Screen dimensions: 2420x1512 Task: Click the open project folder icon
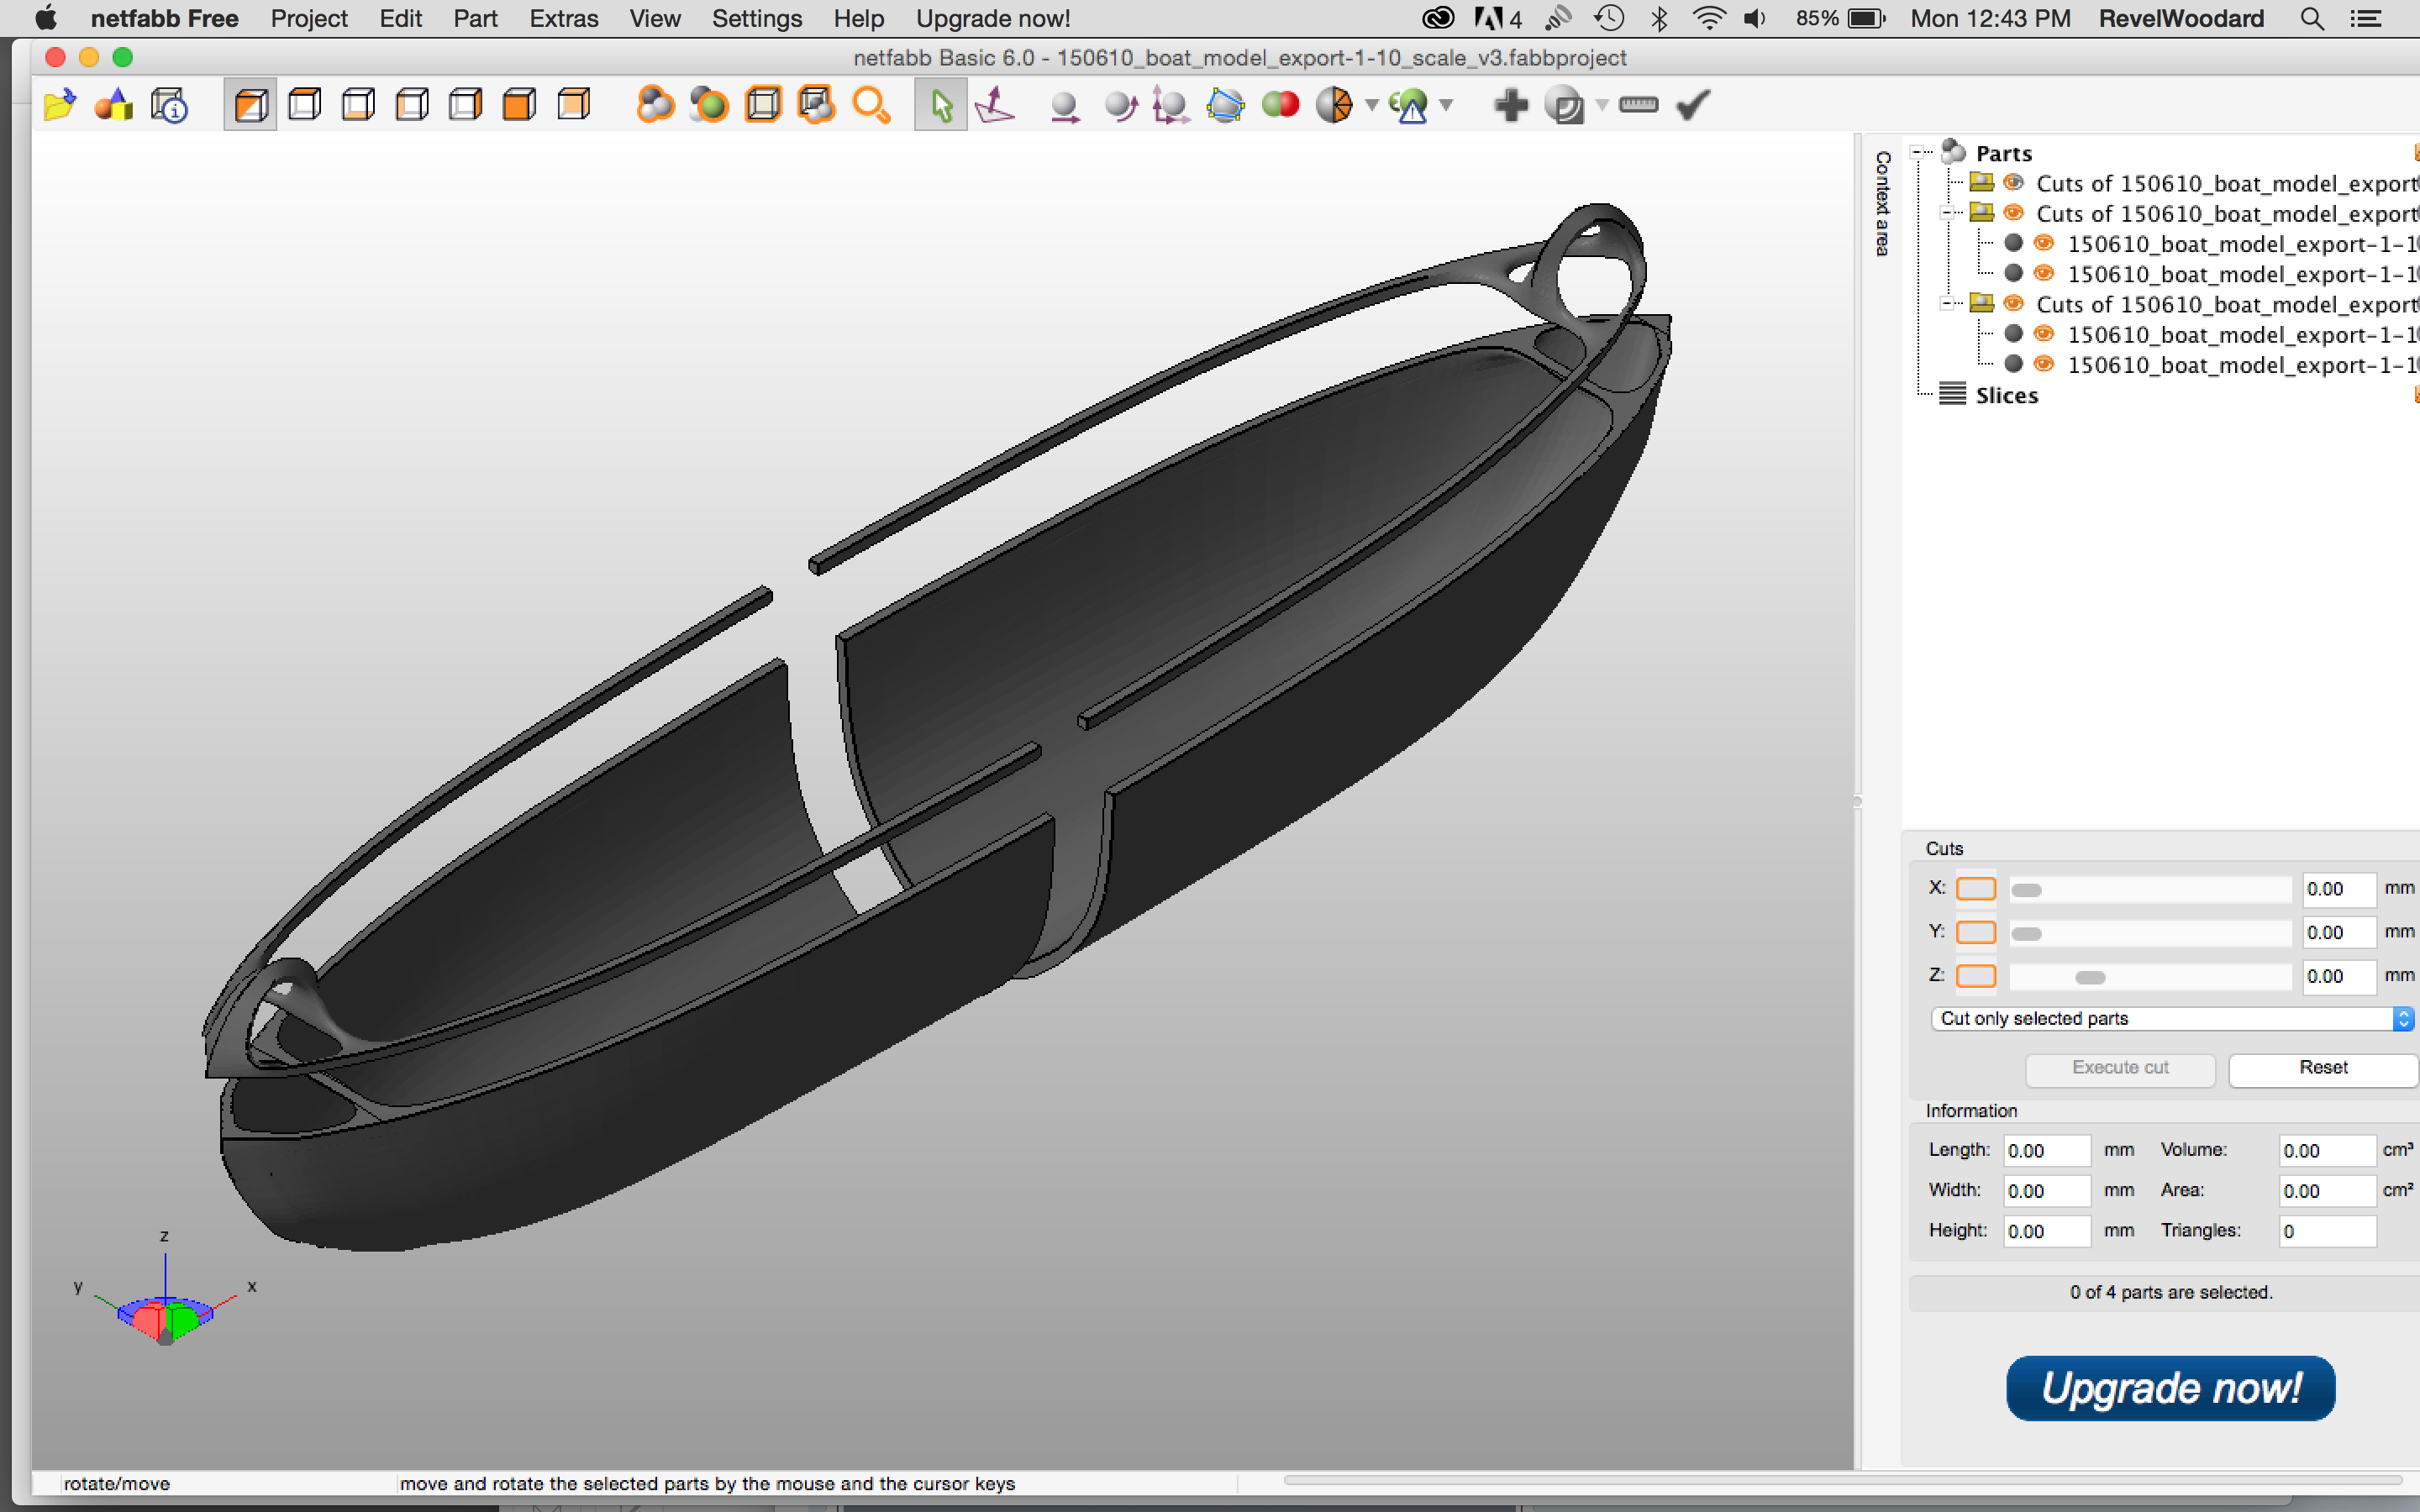(60, 105)
